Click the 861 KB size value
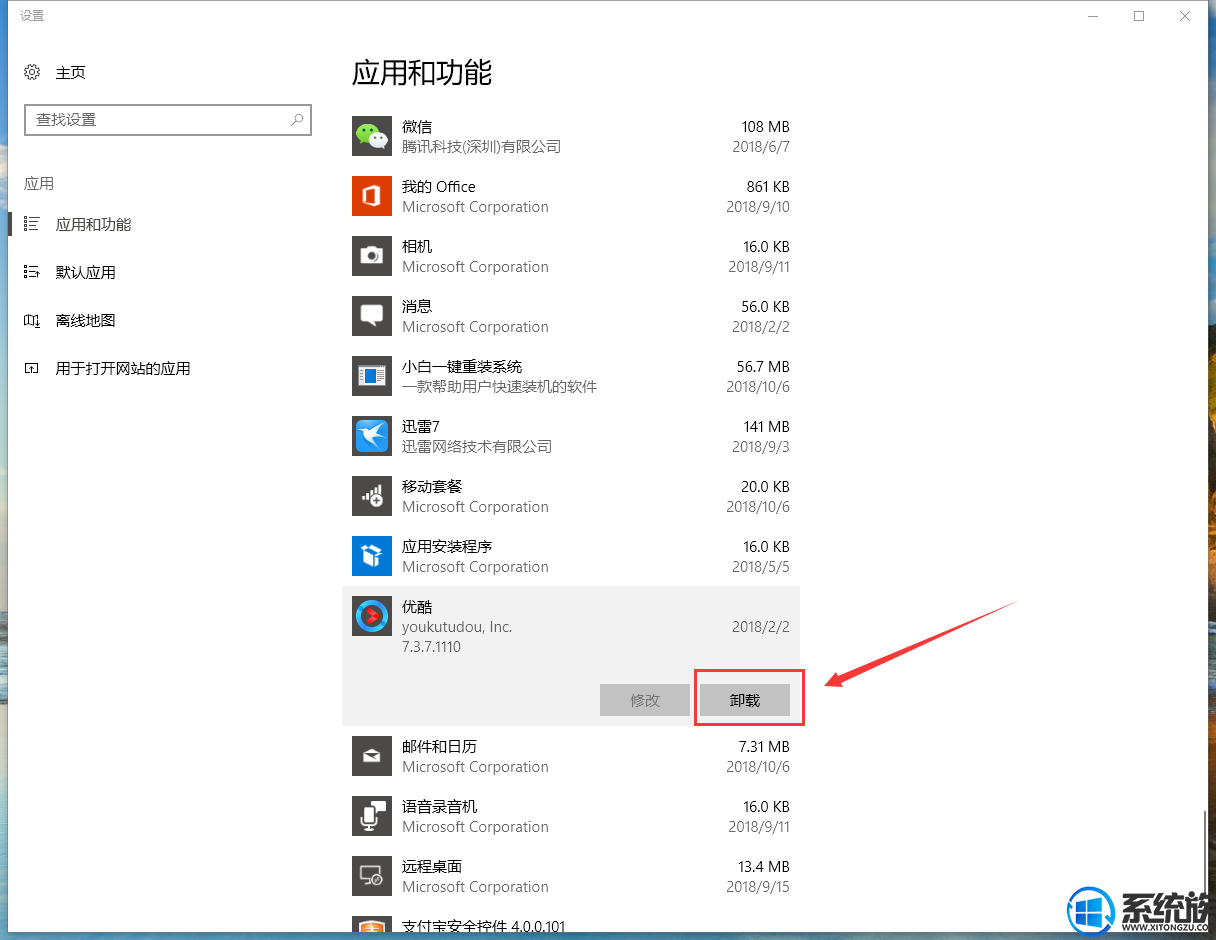Viewport: 1216px width, 940px height. click(768, 186)
